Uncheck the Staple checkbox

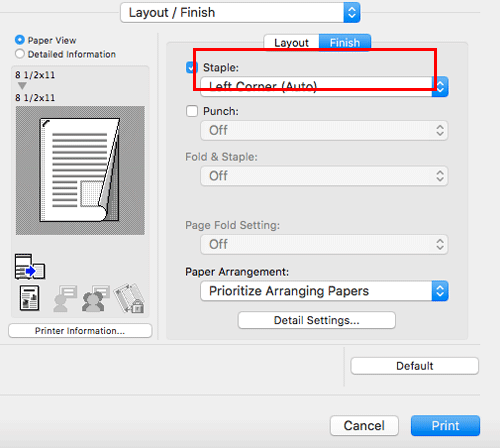192,67
